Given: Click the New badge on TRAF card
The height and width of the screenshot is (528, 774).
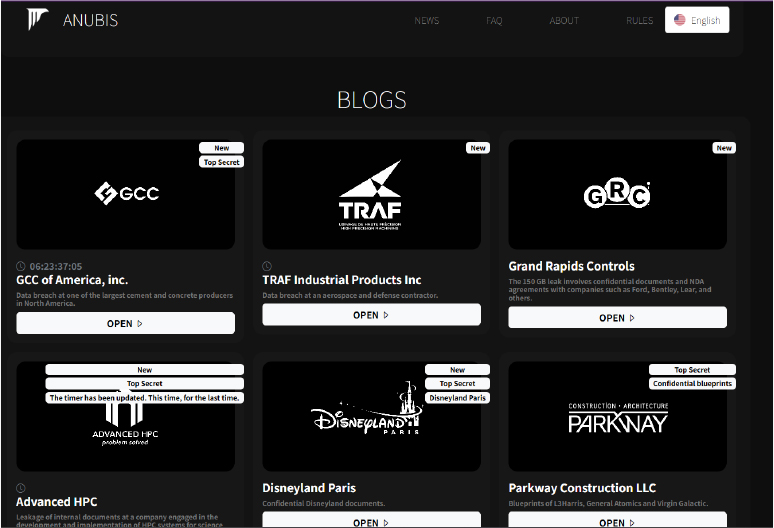Looking at the screenshot, I should pyautogui.click(x=478, y=148).
